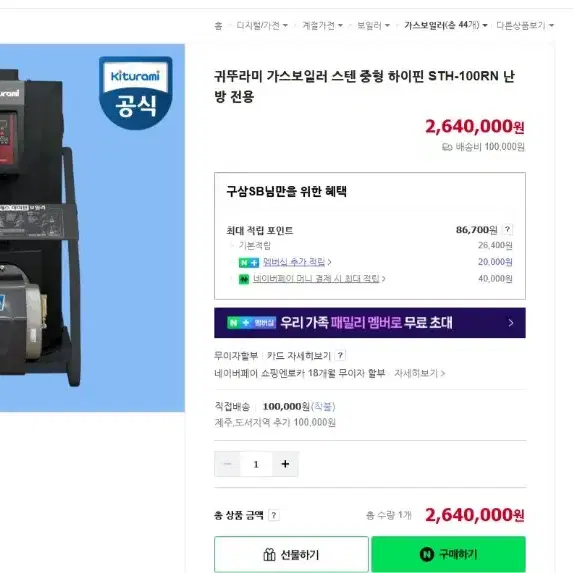Open the 다른상품보기 menu

(x=525, y=25)
